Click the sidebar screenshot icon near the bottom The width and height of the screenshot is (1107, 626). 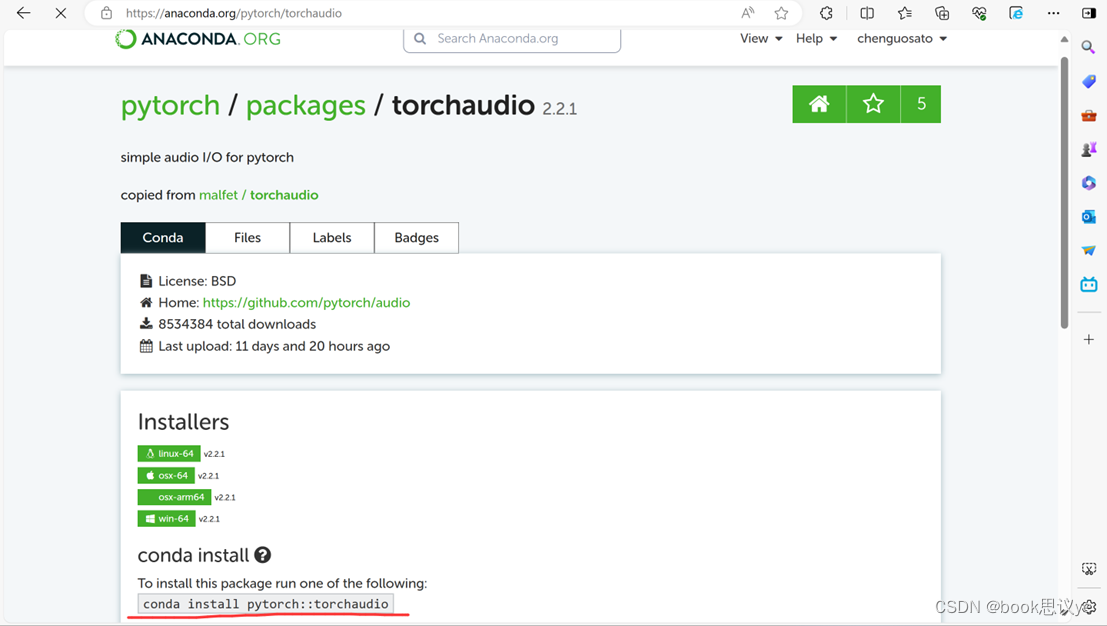1089,569
